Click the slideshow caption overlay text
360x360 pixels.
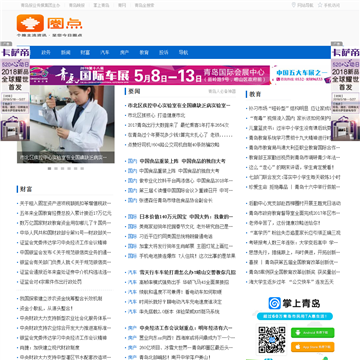(x=63, y=157)
